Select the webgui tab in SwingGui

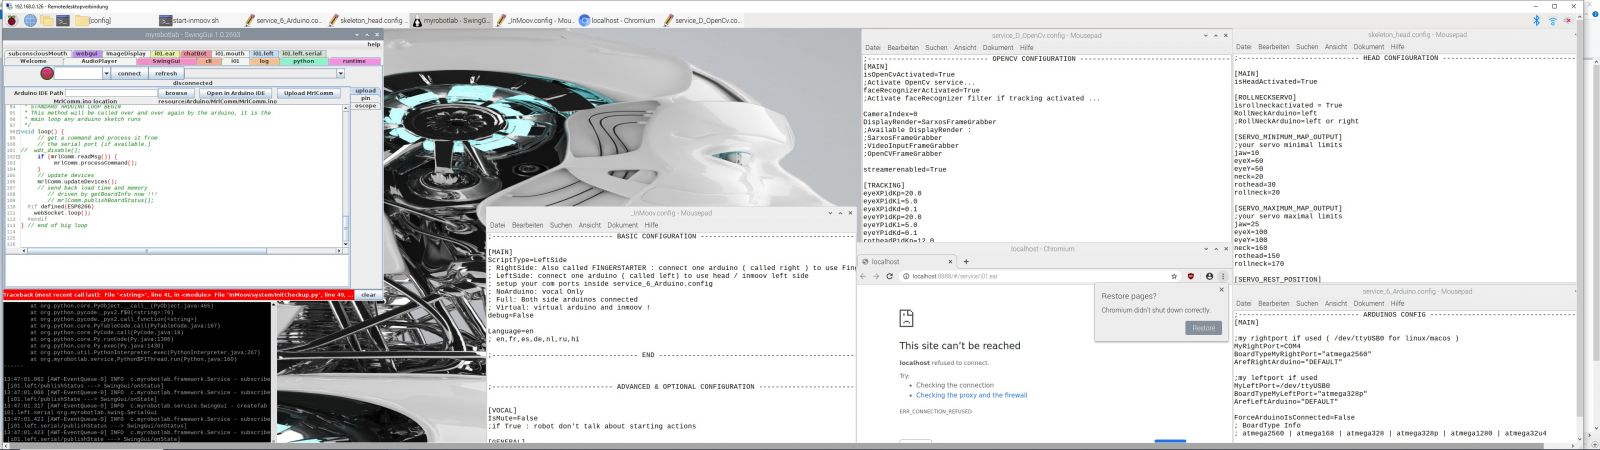pos(88,54)
